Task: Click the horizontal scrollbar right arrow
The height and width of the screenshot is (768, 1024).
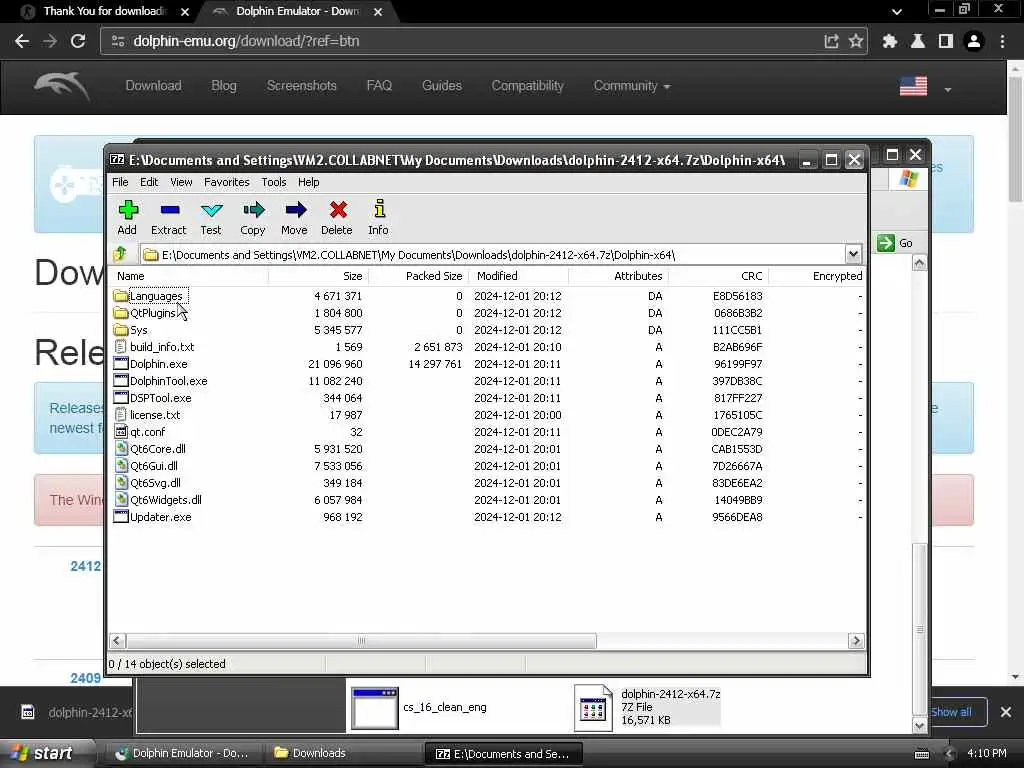Action: [856, 641]
